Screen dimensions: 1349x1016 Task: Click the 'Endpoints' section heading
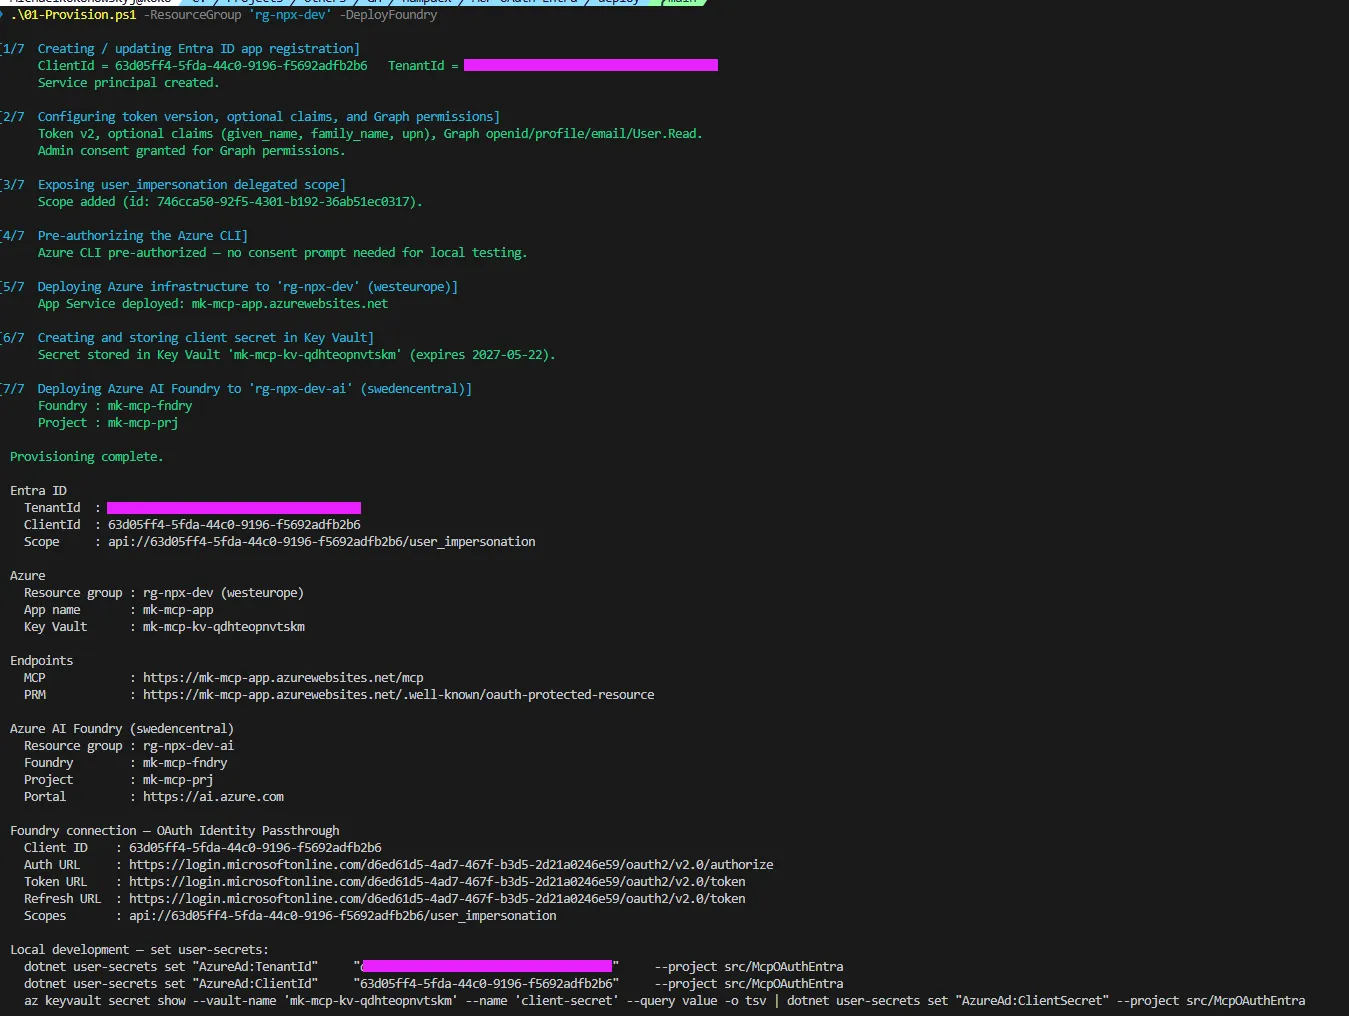(41, 661)
